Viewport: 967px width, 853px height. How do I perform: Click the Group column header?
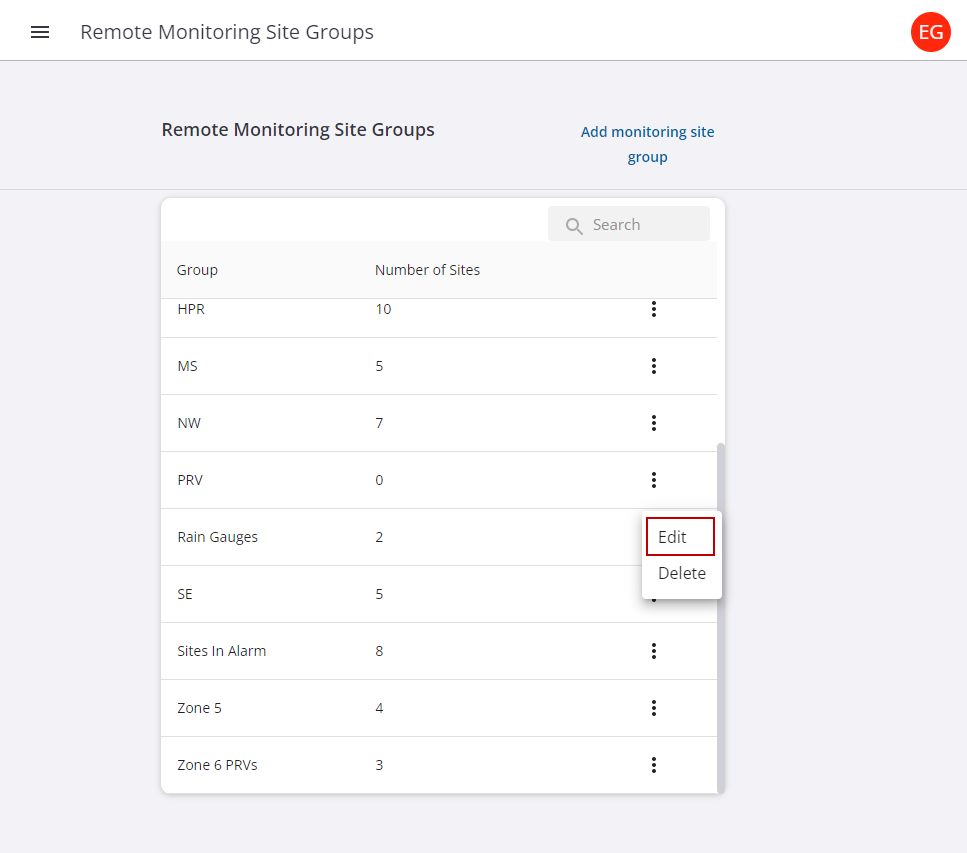[x=197, y=270]
